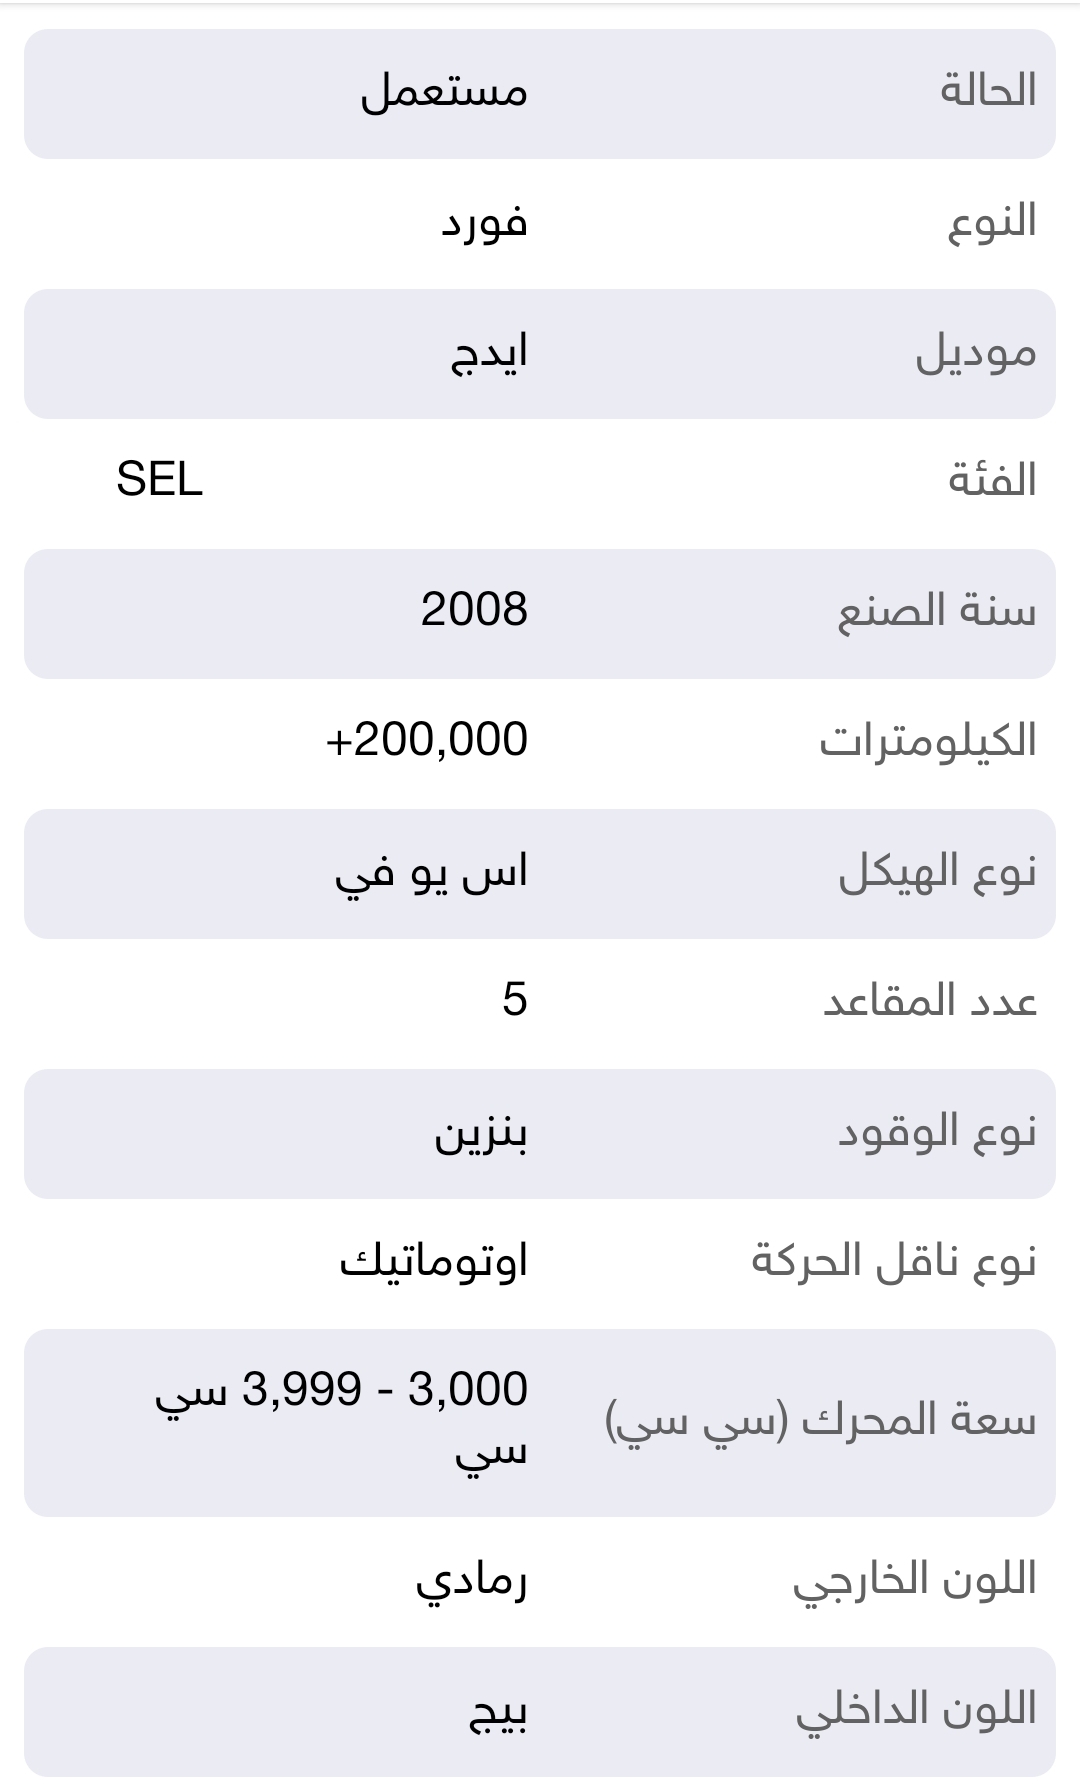Tap the فورد make value

(x=484, y=222)
